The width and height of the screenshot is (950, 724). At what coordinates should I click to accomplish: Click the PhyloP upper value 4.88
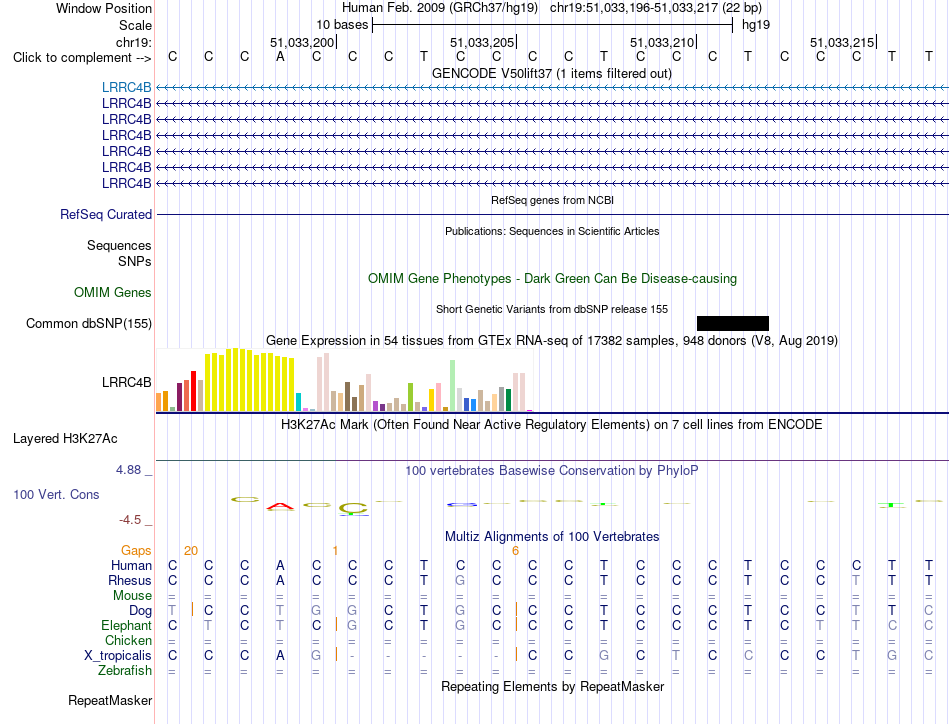[x=128, y=470]
